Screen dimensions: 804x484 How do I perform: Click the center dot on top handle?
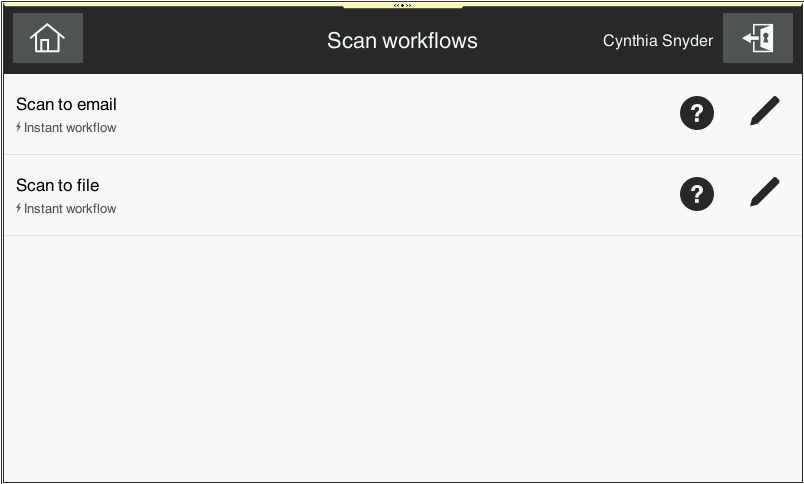point(402,5)
